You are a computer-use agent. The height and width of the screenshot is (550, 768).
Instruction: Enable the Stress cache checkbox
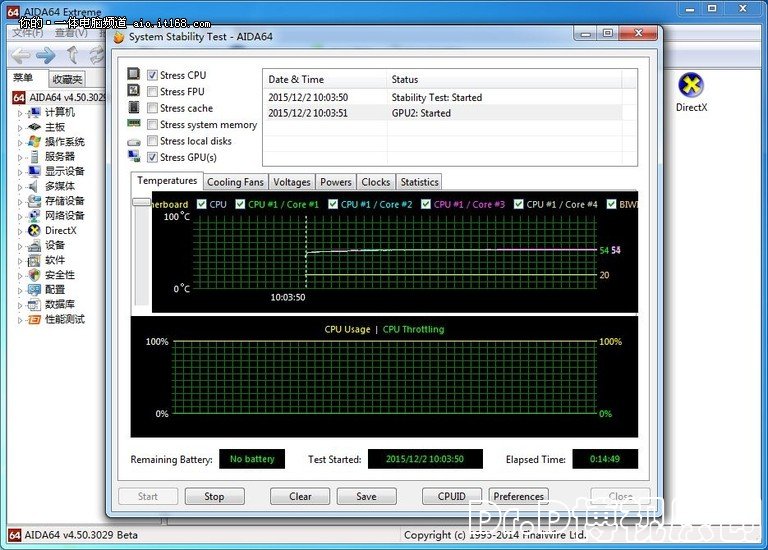point(152,108)
